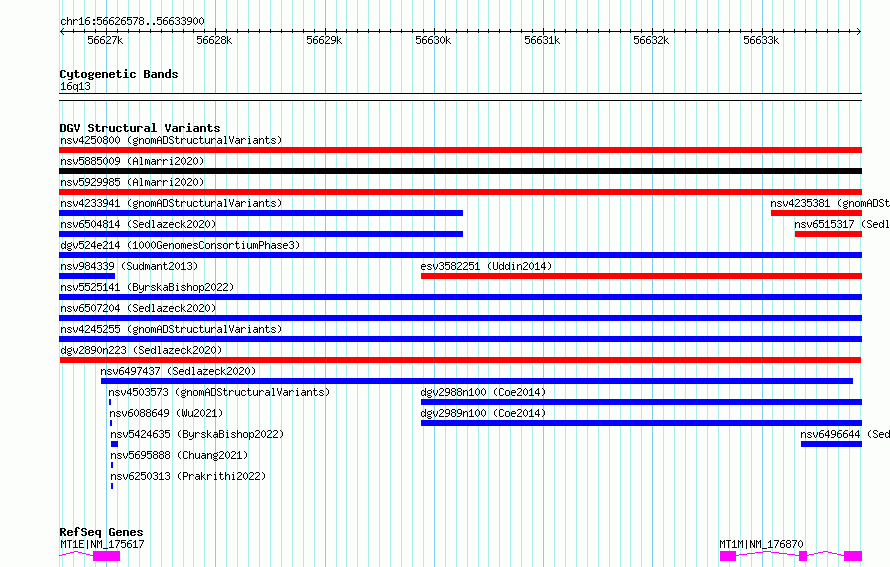Image resolution: width=890 pixels, height=567 pixels.
Task: Select nsv6507204 (Sedlazeck2020) variant label
Action: [x=138, y=308]
